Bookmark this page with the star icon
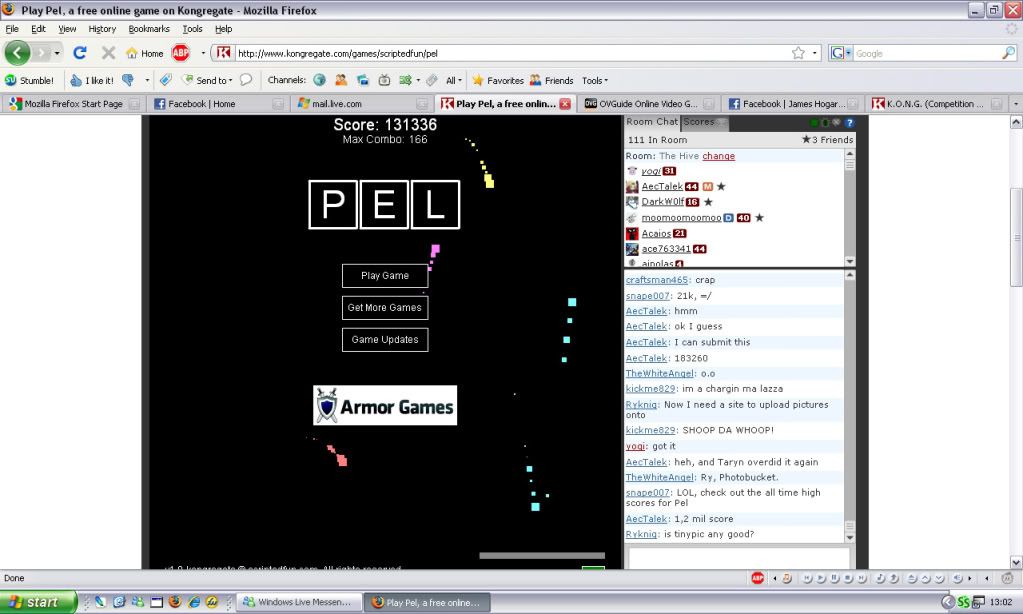The image size is (1023, 614). (x=798, y=53)
